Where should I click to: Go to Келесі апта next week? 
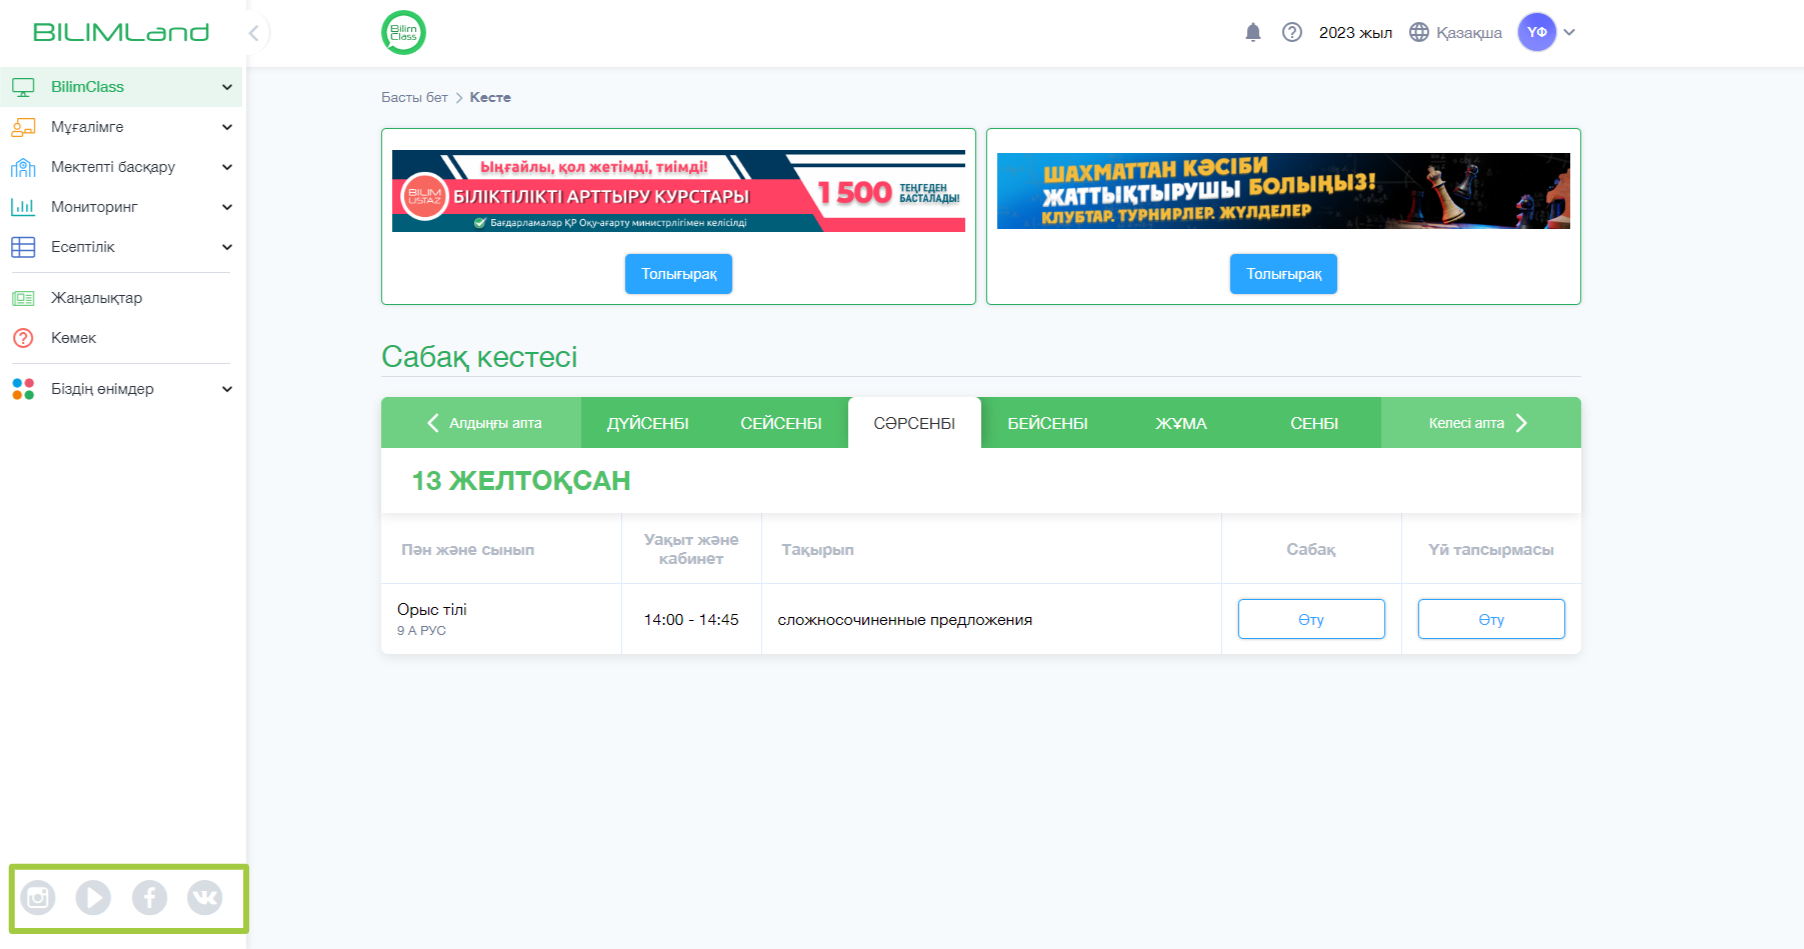pyautogui.click(x=1481, y=423)
